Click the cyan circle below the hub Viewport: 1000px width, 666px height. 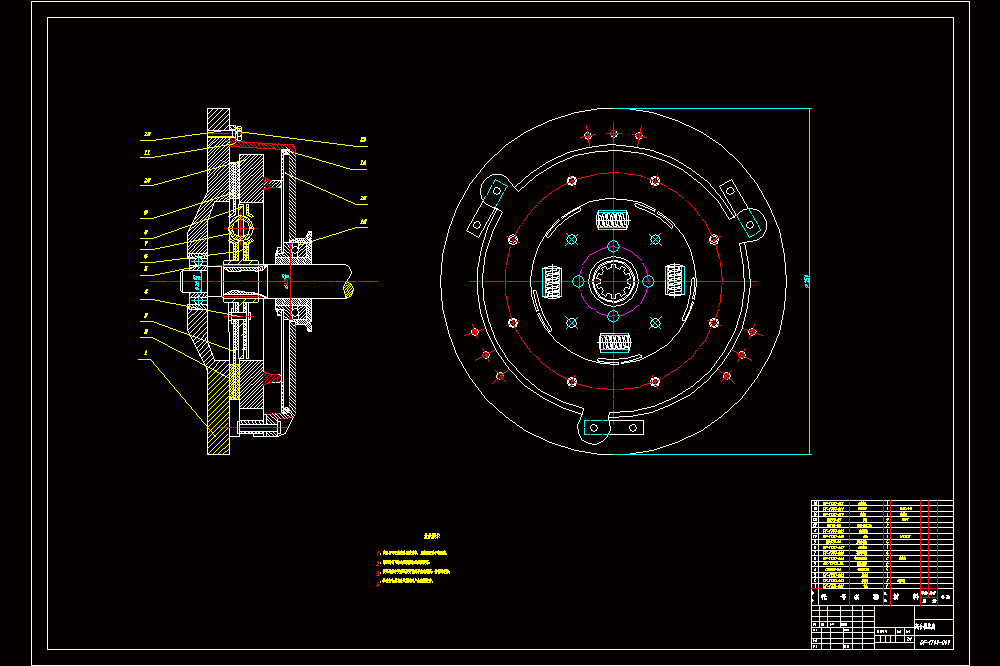click(x=613, y=316)
